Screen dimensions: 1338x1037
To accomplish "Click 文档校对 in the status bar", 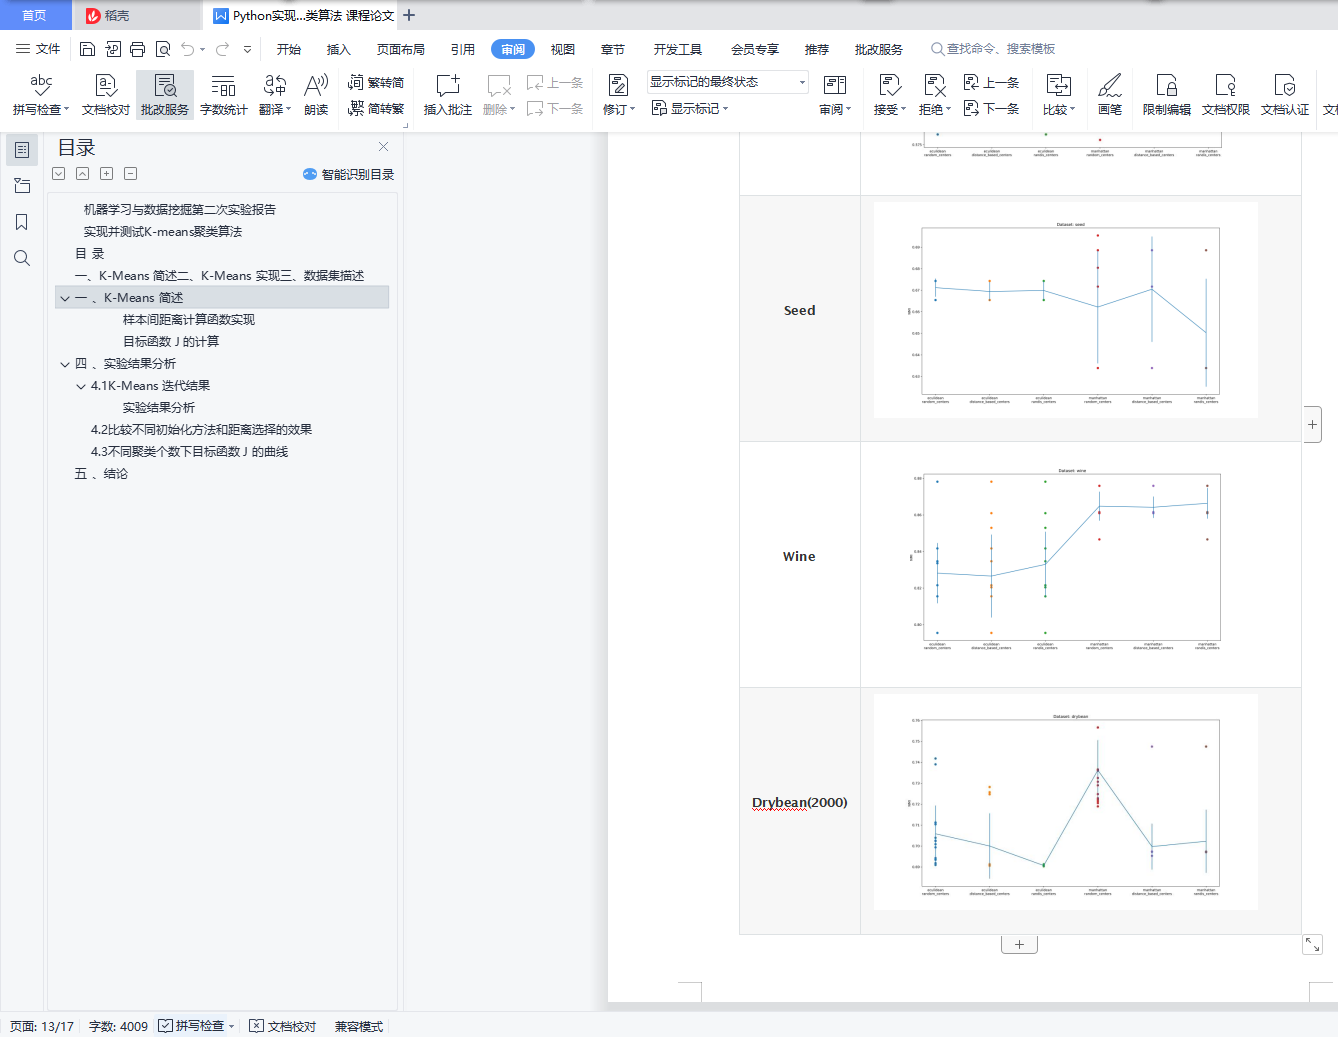I will coord(283,1026).
